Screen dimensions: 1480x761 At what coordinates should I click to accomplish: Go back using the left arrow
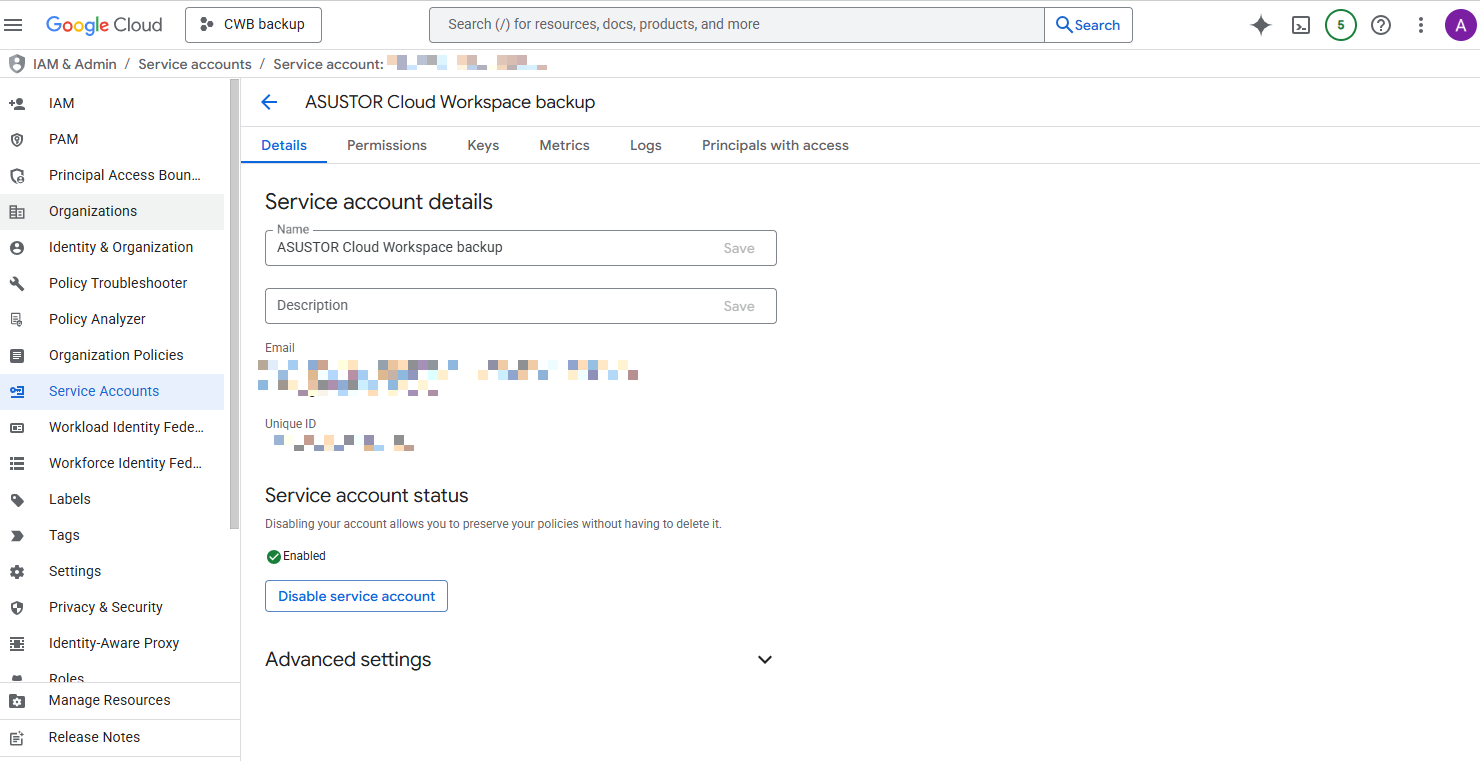(x=269, y=102)
